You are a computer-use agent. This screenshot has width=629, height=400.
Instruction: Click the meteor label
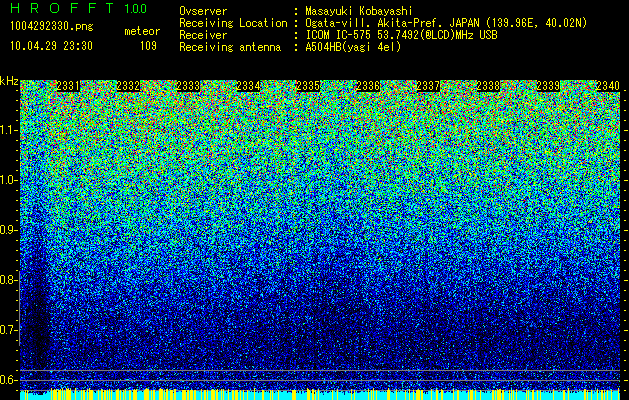pyautogui.click(x=142, y=31)
